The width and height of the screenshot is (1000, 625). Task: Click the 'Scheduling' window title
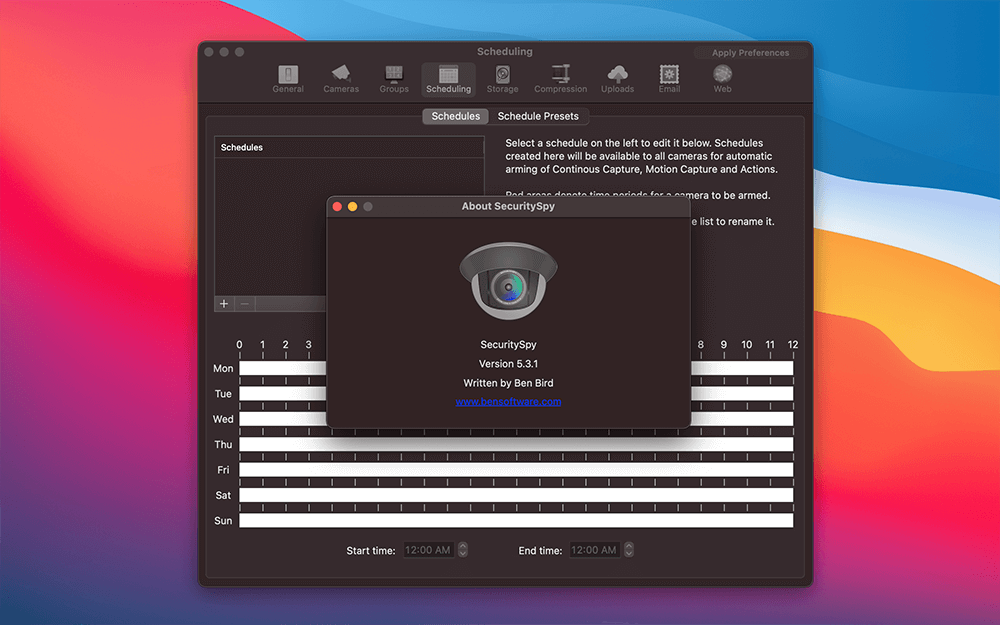[x=504, y=52]
